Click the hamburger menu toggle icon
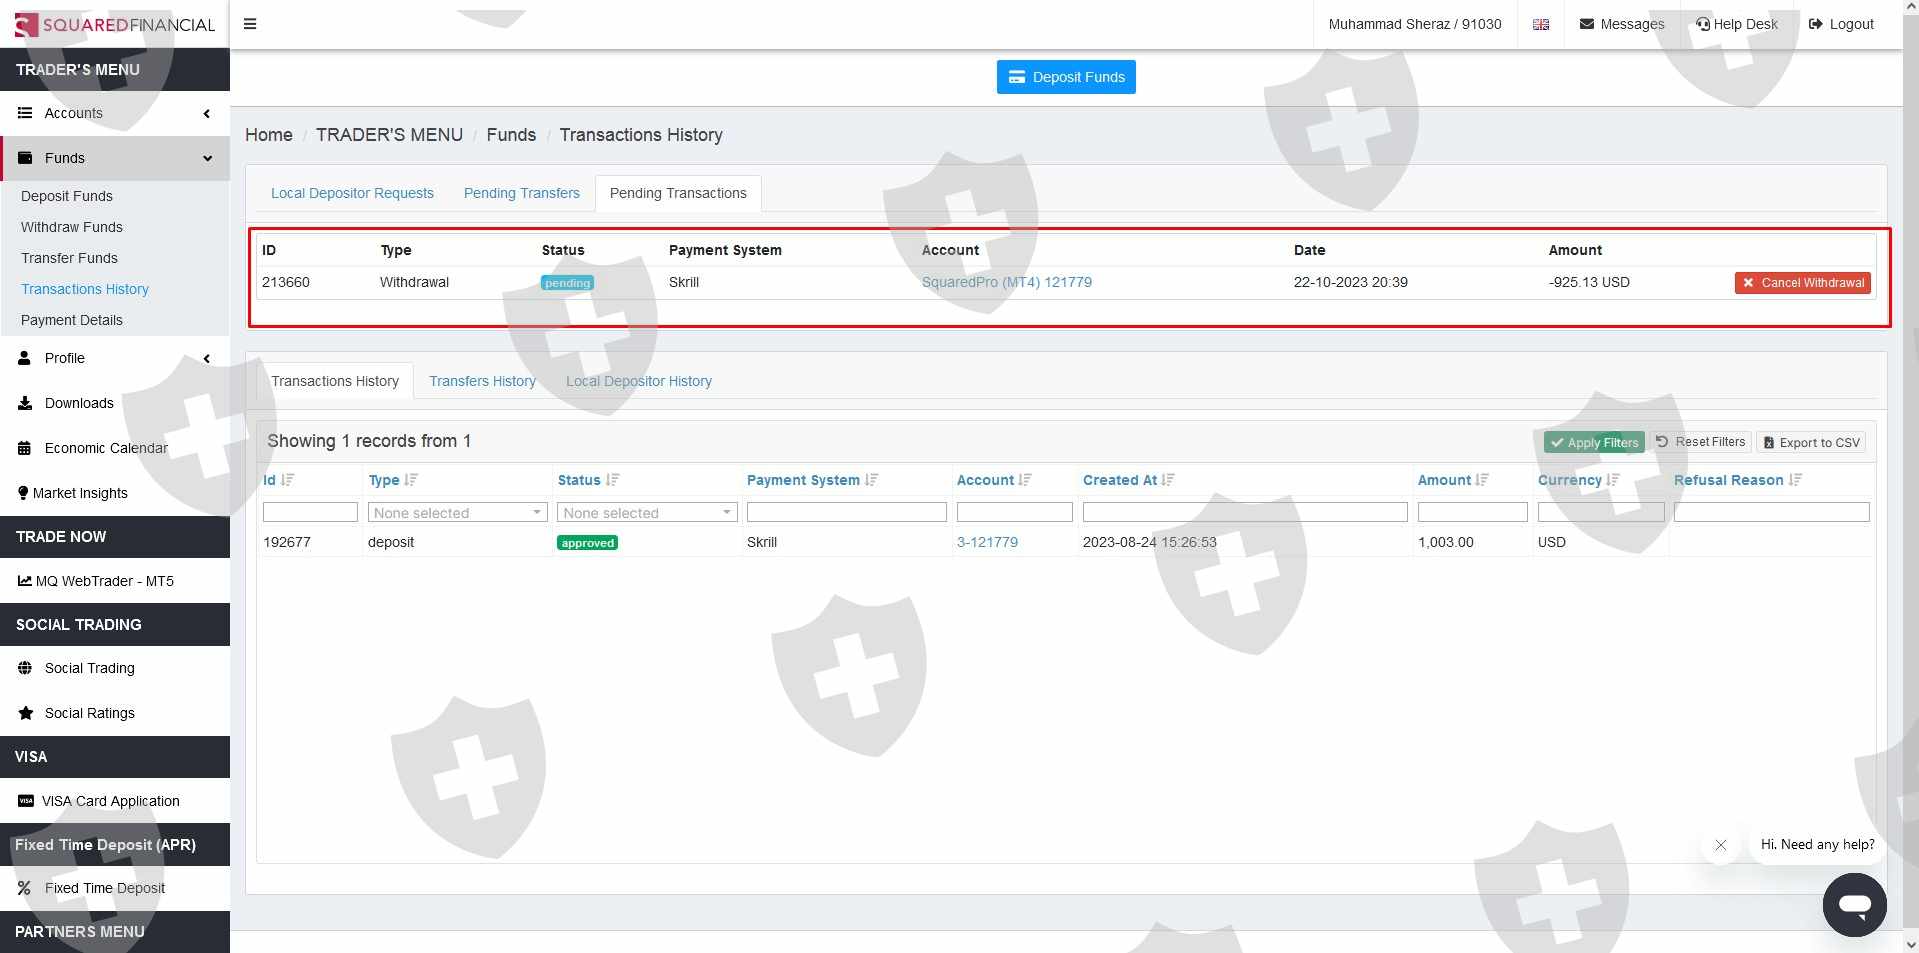1919x953 pixels. (x=250, y=24)
